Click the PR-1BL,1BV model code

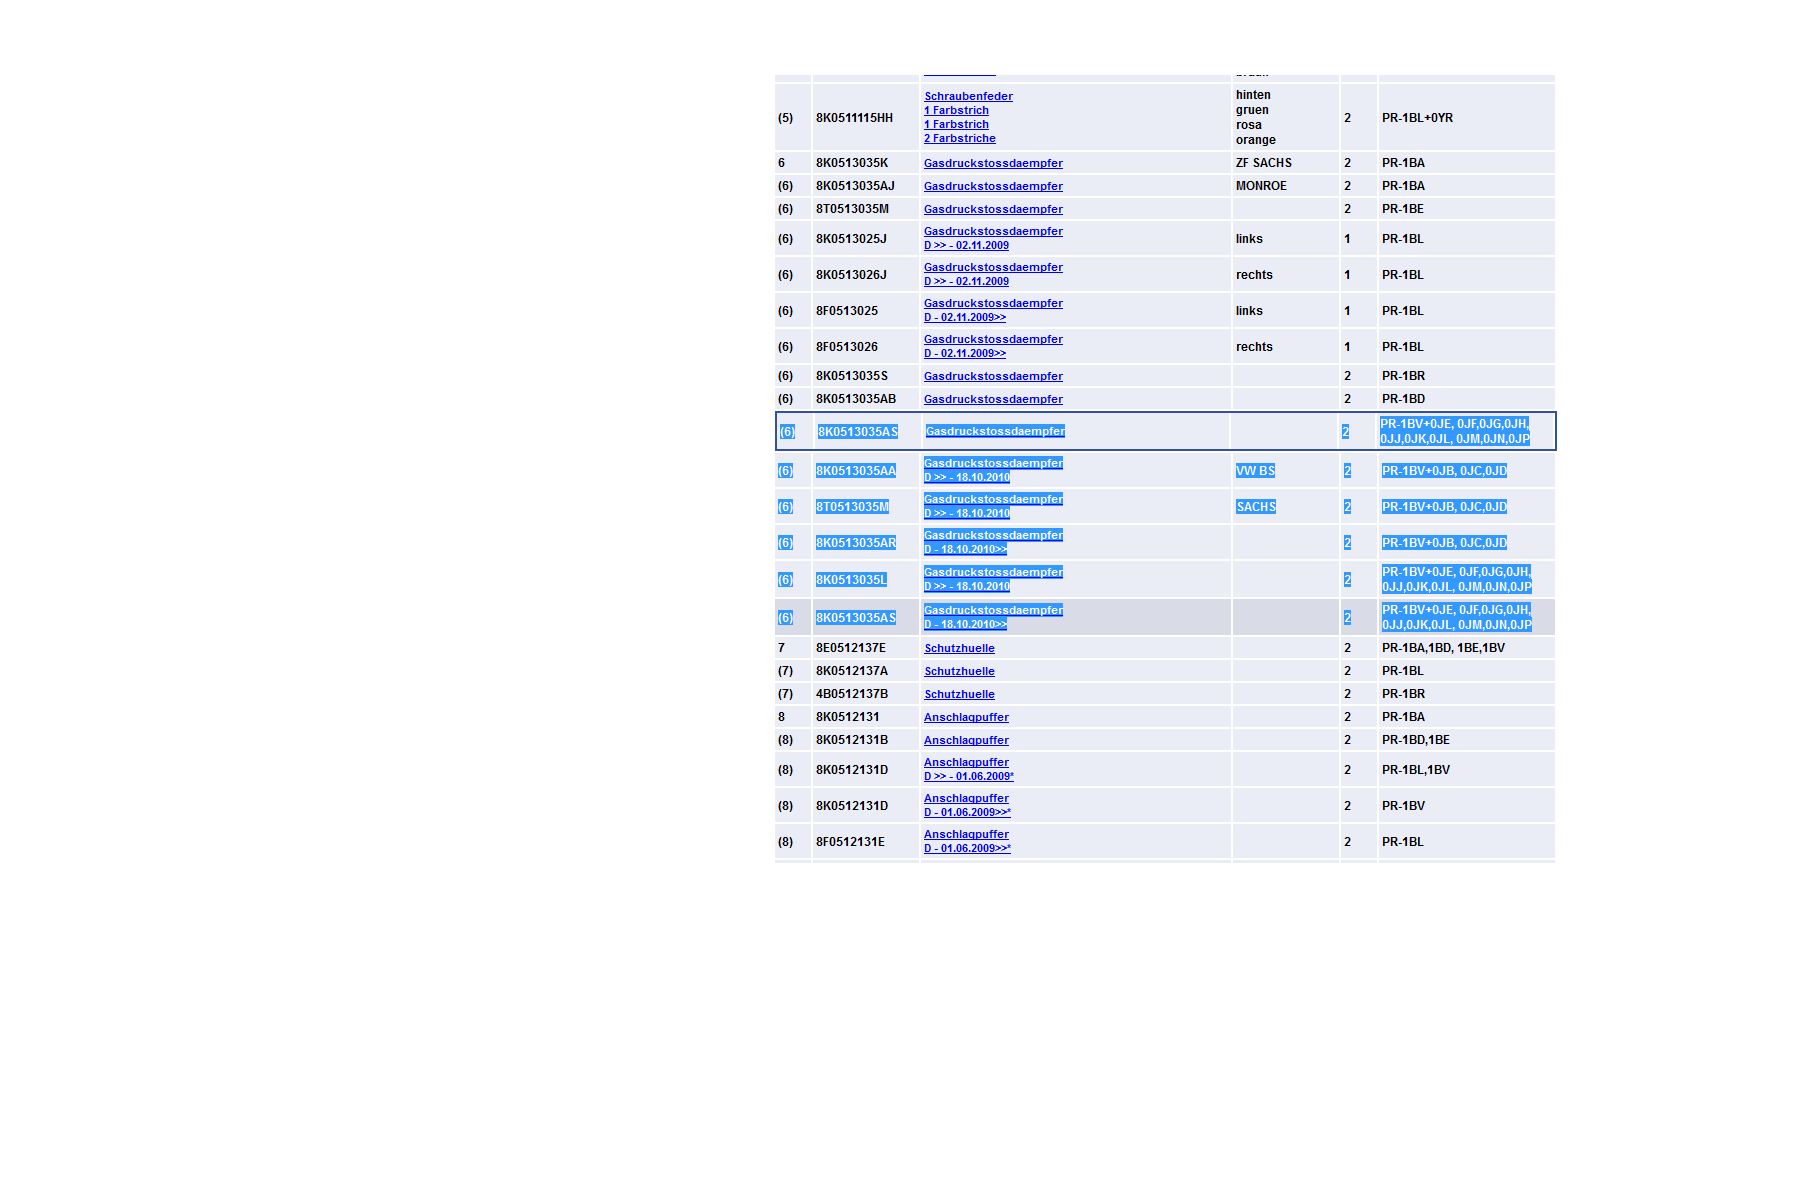coord(1416,770)
